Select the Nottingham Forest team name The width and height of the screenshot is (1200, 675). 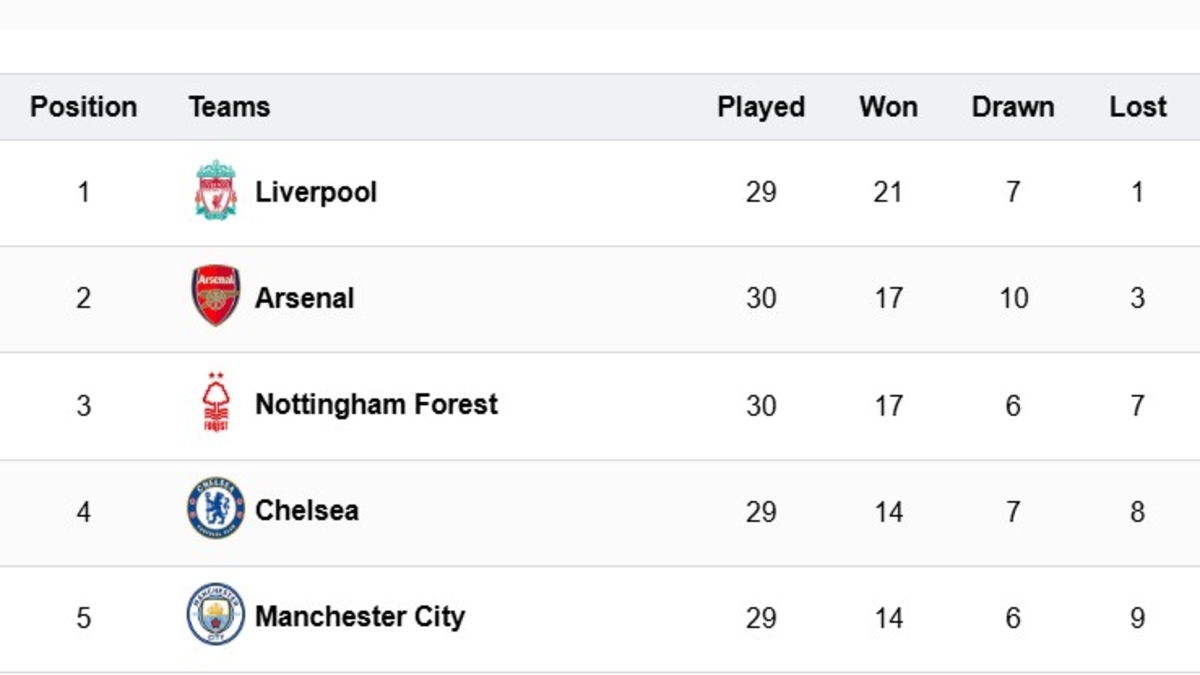(x=376, y=404)
